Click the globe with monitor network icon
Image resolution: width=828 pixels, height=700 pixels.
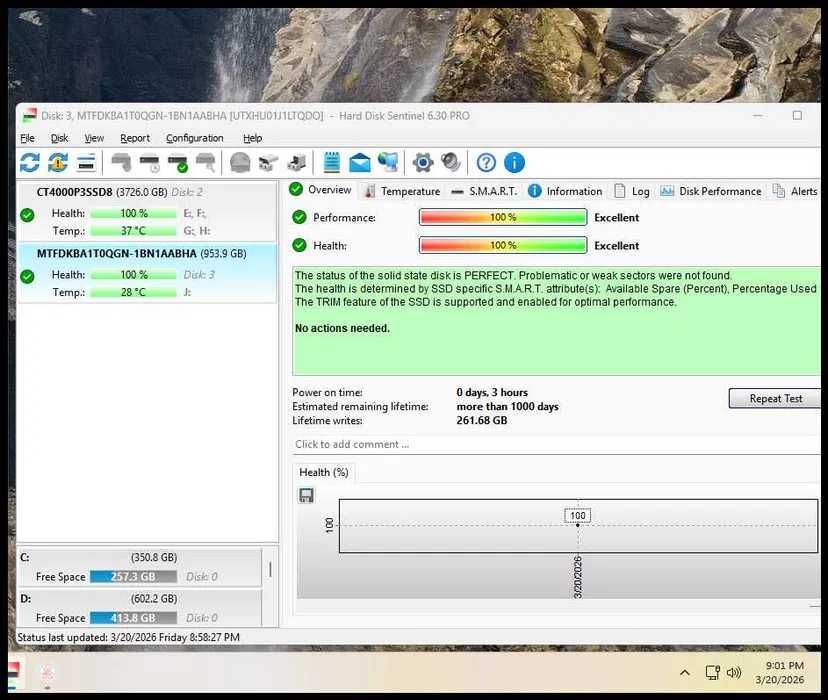tap(388, 163)
